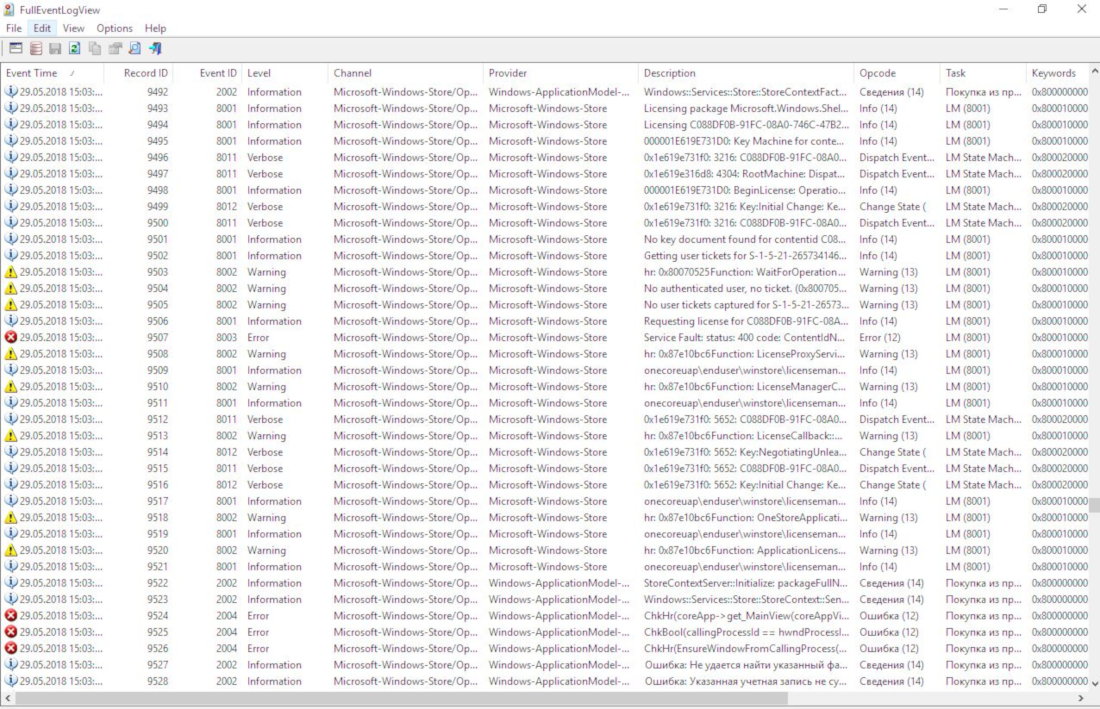Click the warning icon on record 9503
The height and width of the screenshot is (709, 1100).
(x=11, y=272)
